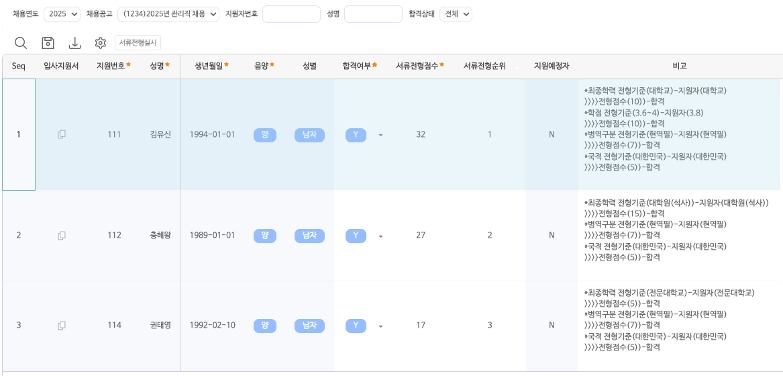Click the 양 badge in row 114
783x376 pixels.
click(265, 326)
